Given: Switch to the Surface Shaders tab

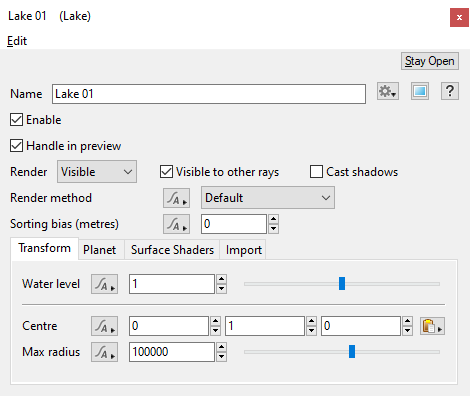Looking at the screenshot, I should [x=172, y=250].
